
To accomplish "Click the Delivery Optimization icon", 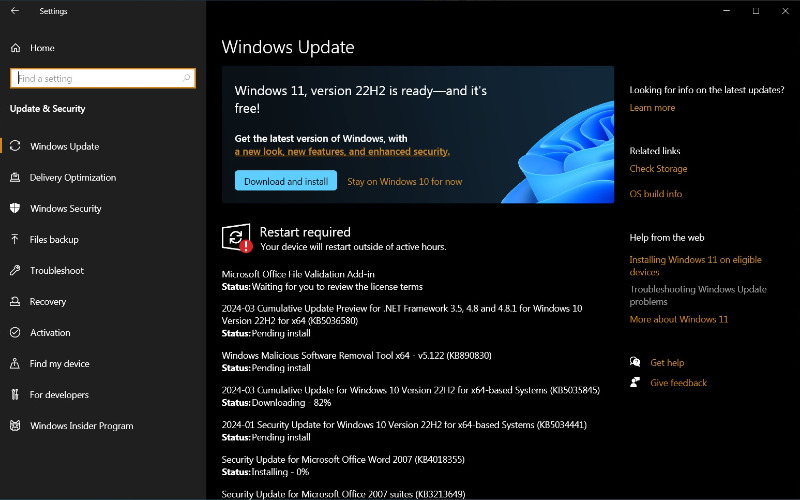I will tap(15, 178).
